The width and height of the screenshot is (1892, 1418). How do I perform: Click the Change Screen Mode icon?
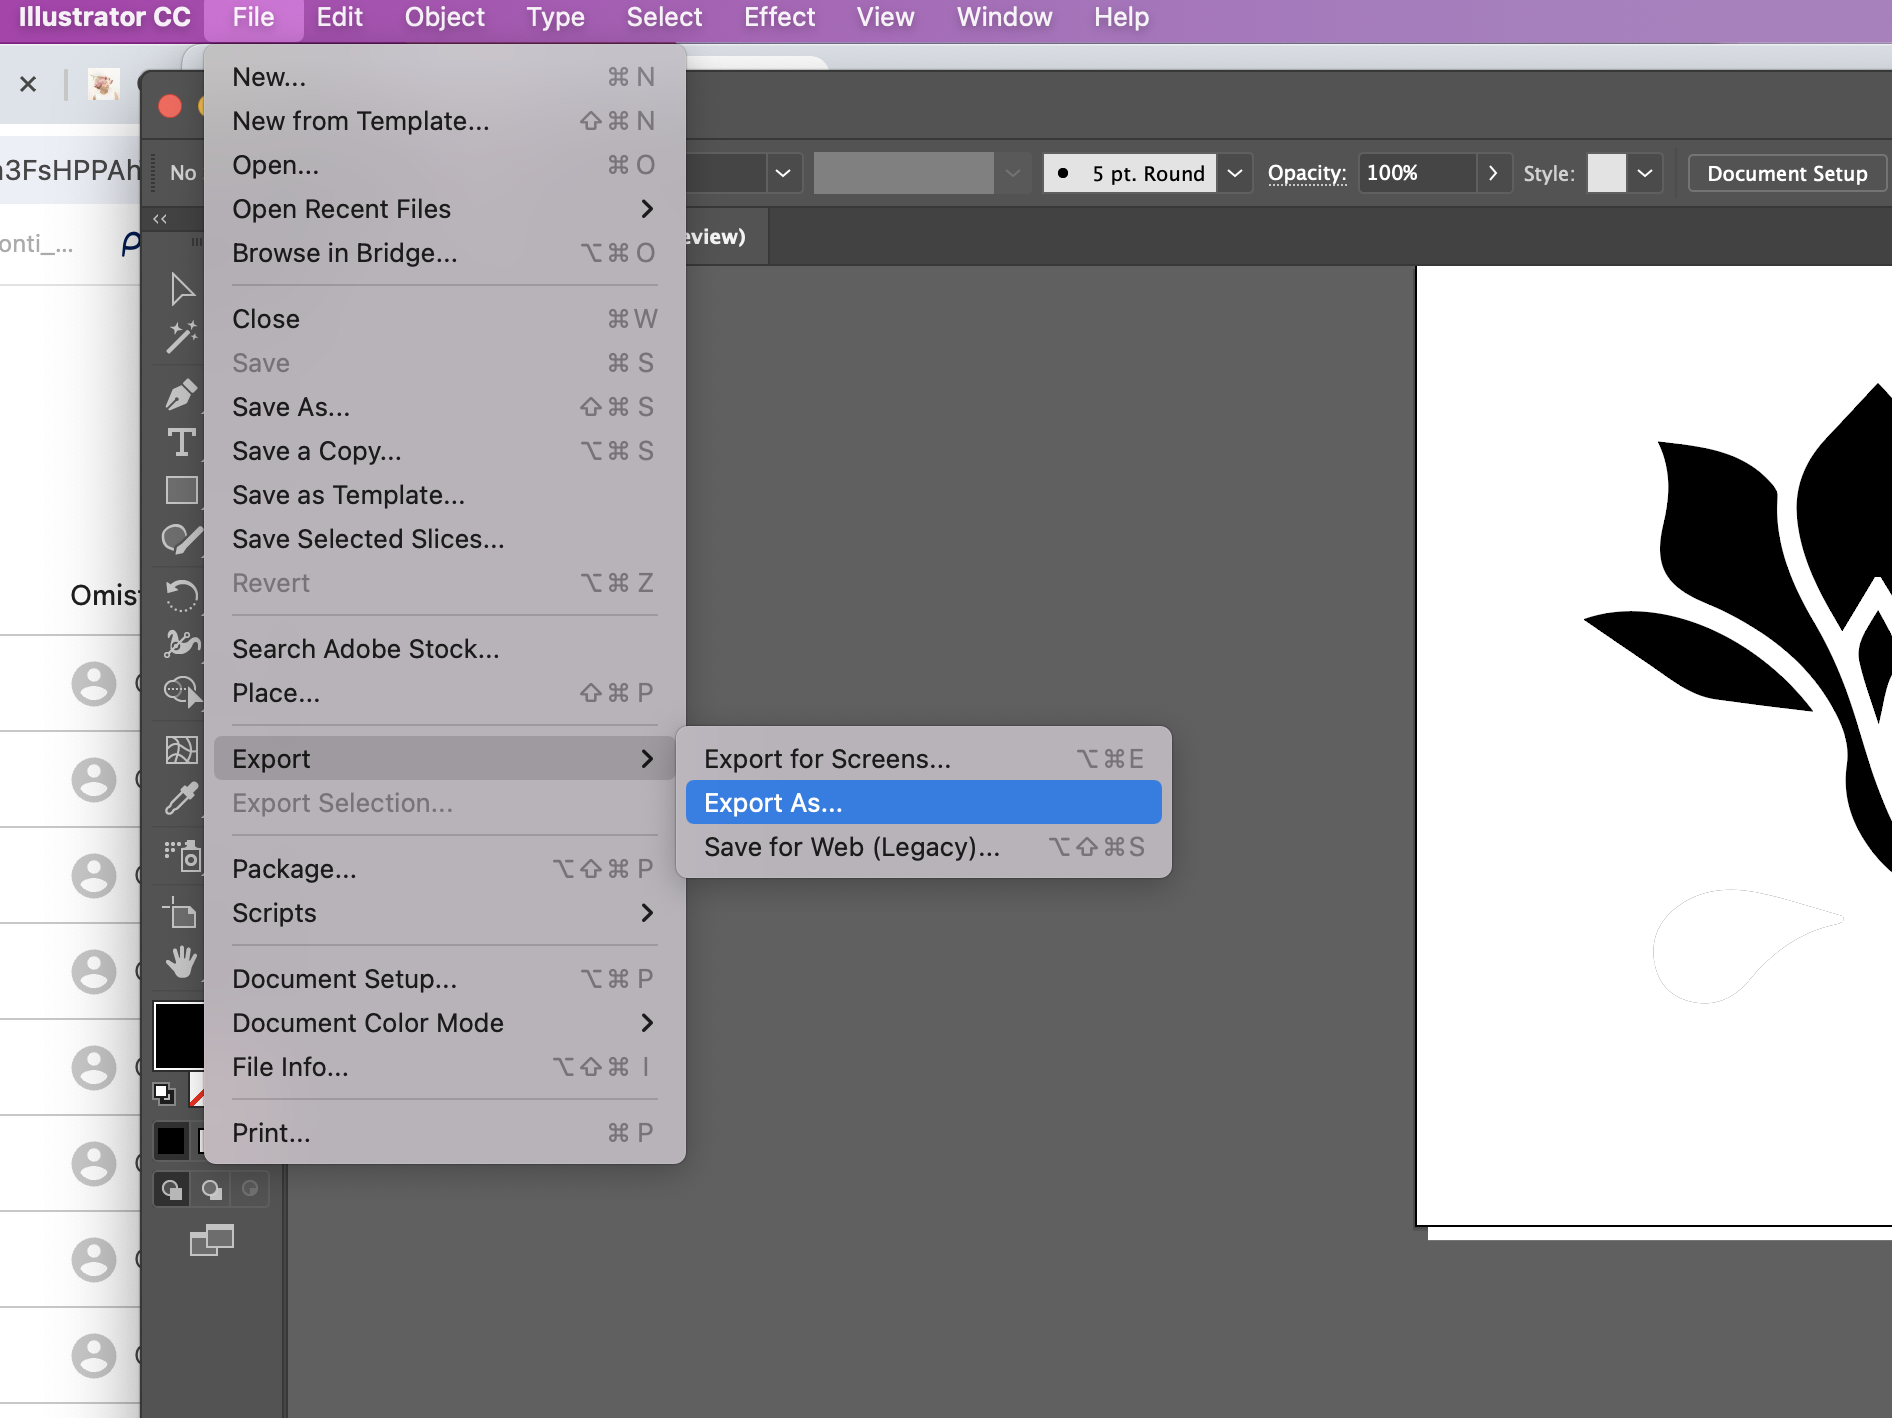[211, 1240]
